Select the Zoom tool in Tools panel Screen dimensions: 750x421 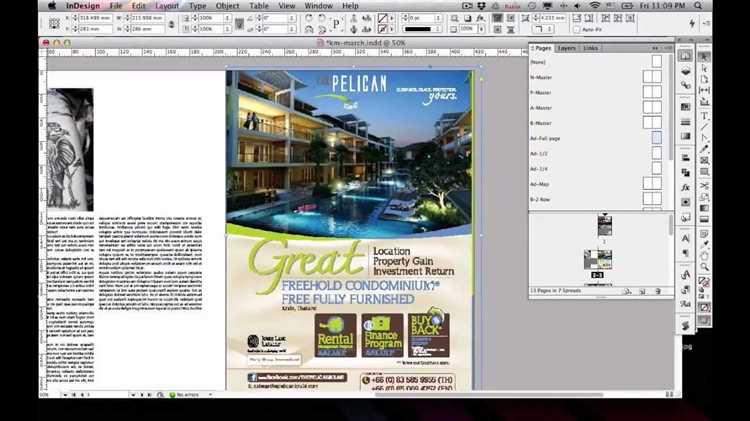704,267
